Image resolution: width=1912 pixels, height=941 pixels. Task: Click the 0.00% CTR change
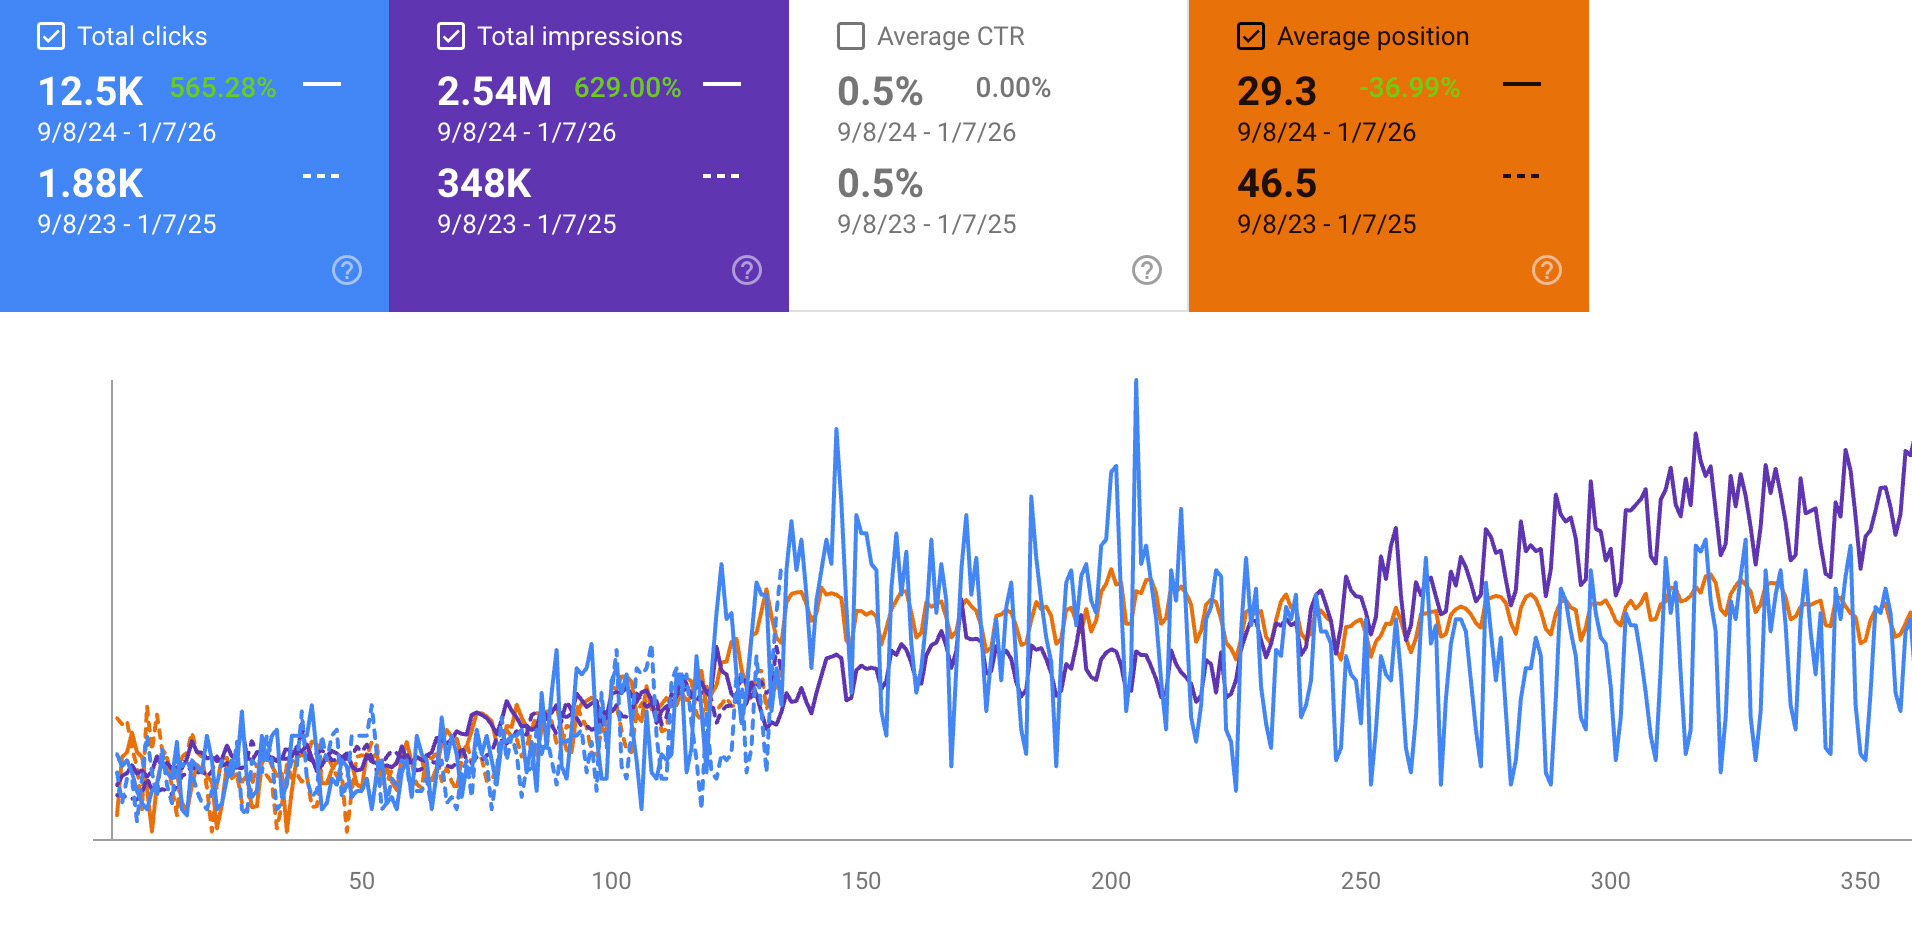(x=1013, y=88)
